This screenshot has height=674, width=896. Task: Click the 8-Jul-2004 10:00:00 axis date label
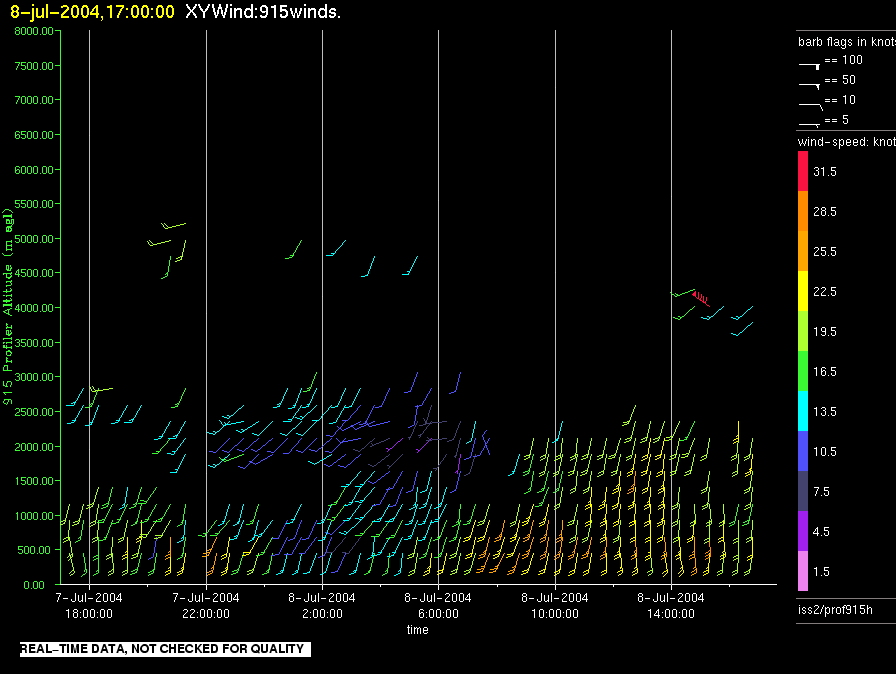554,605
